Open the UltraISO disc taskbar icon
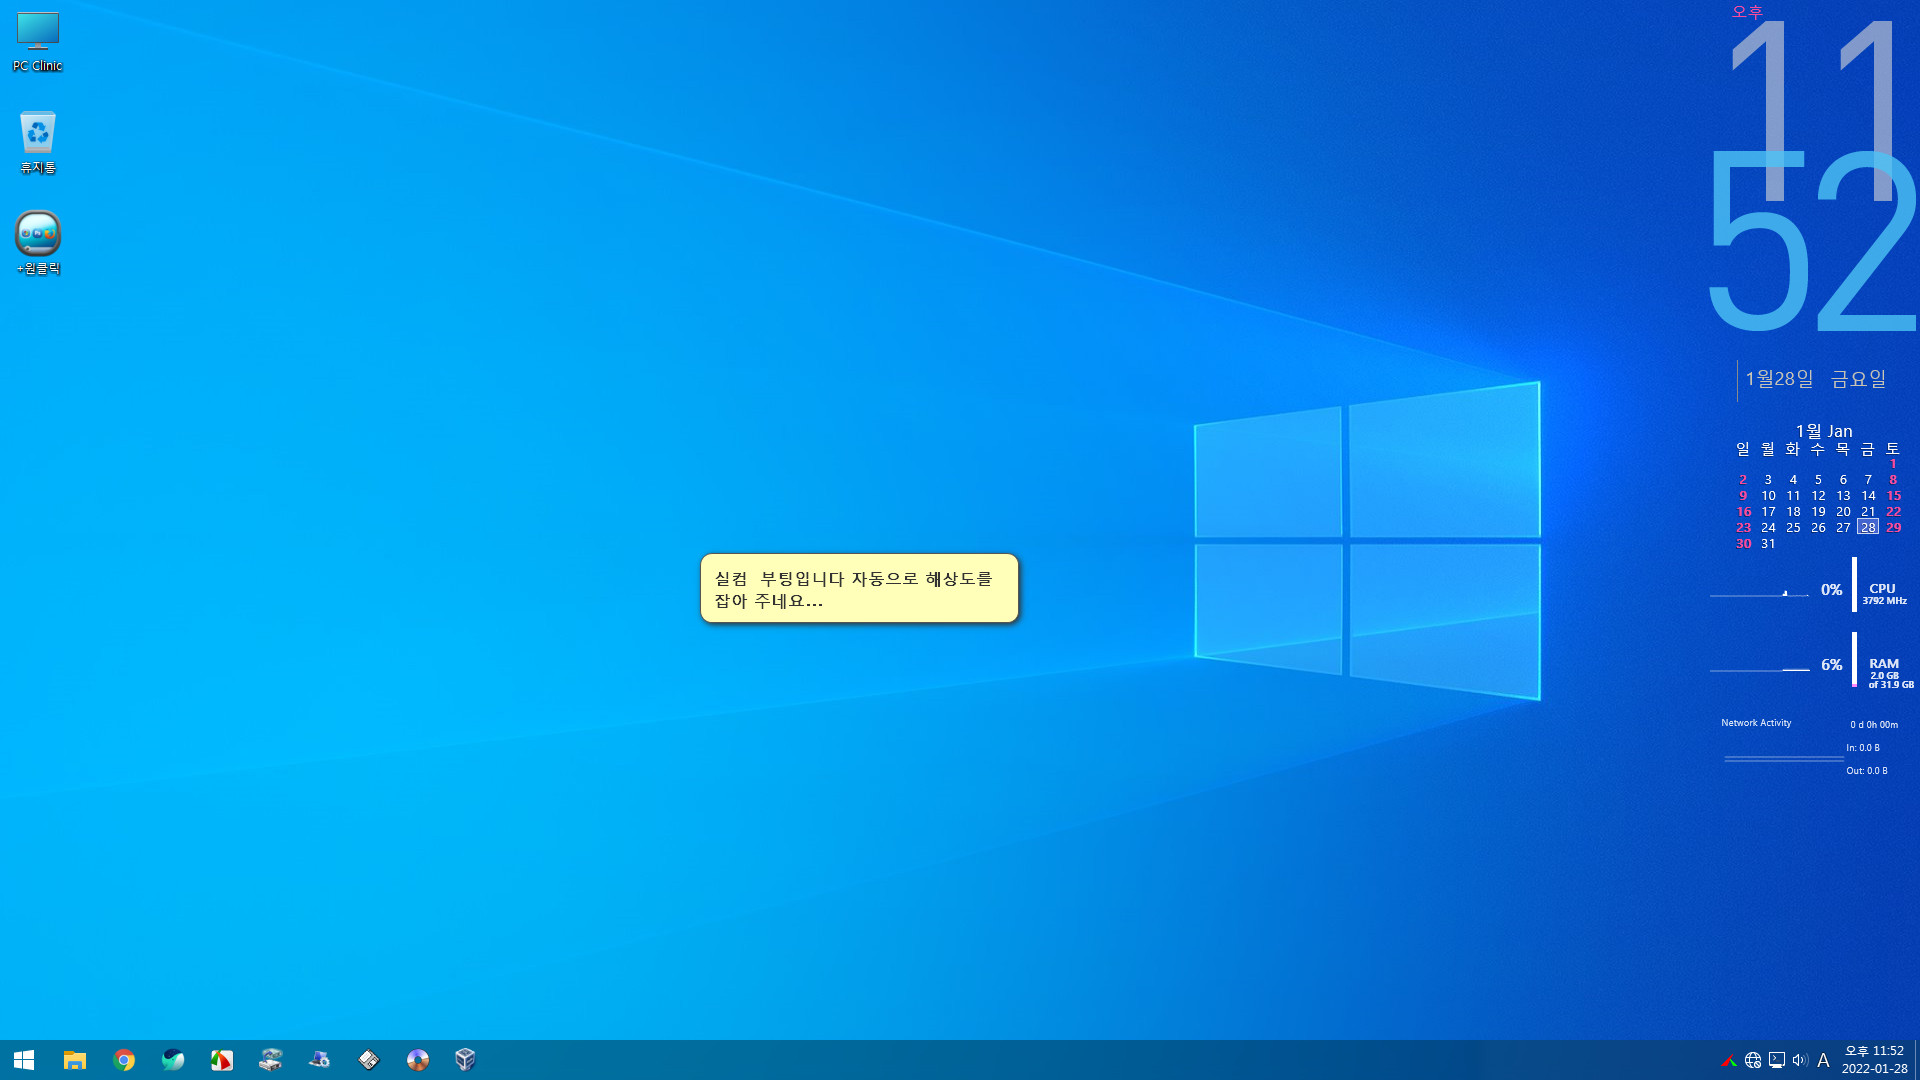The width and height of the screenshot is (1920, 1080). [x=418, y=1060]
